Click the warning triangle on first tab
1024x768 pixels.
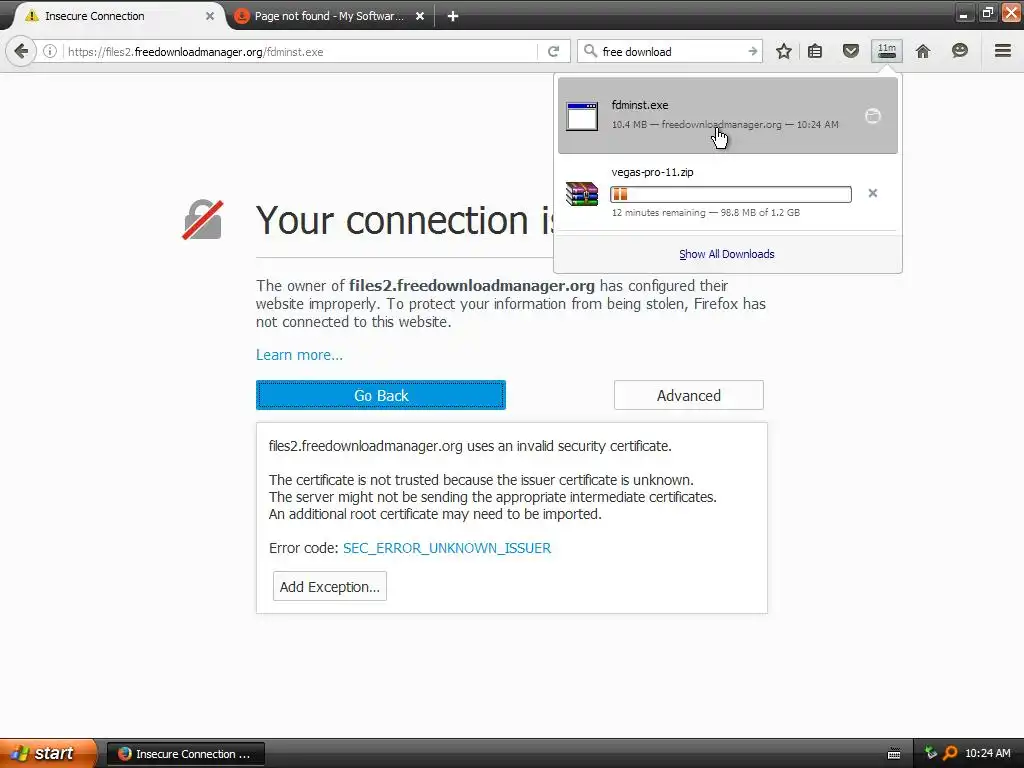[x=31, y=16]
